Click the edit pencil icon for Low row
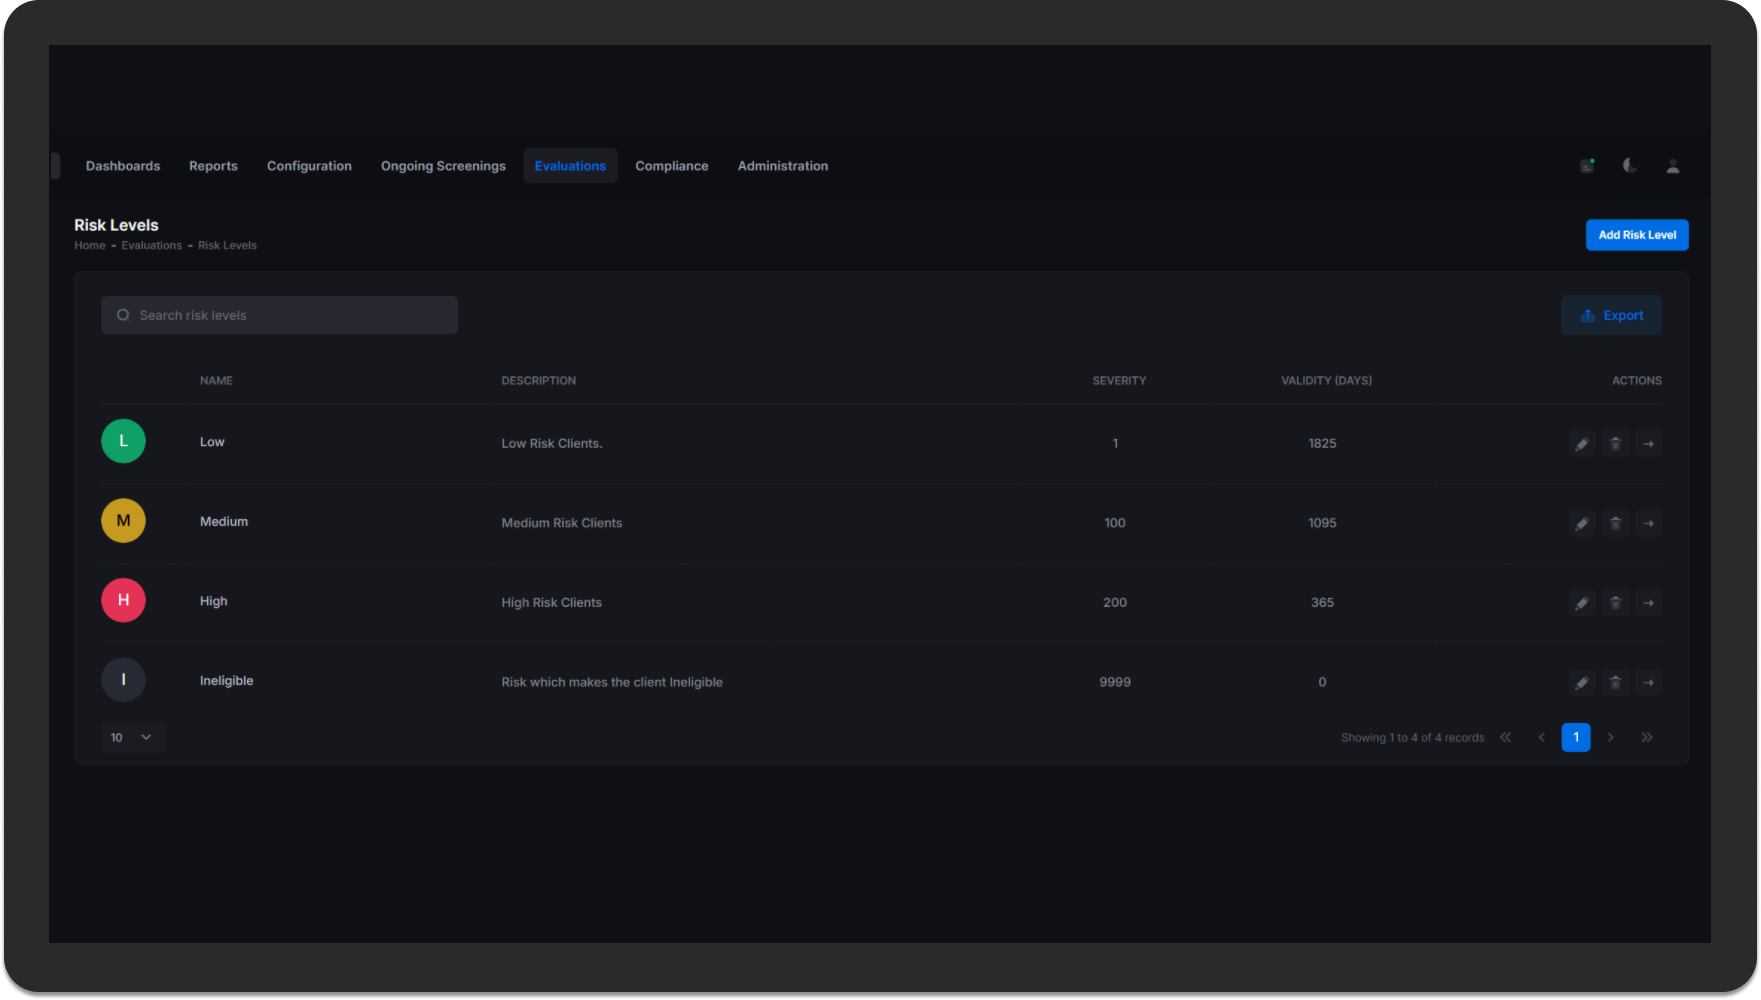The image size is (1761, 1000). [1581, 444]
